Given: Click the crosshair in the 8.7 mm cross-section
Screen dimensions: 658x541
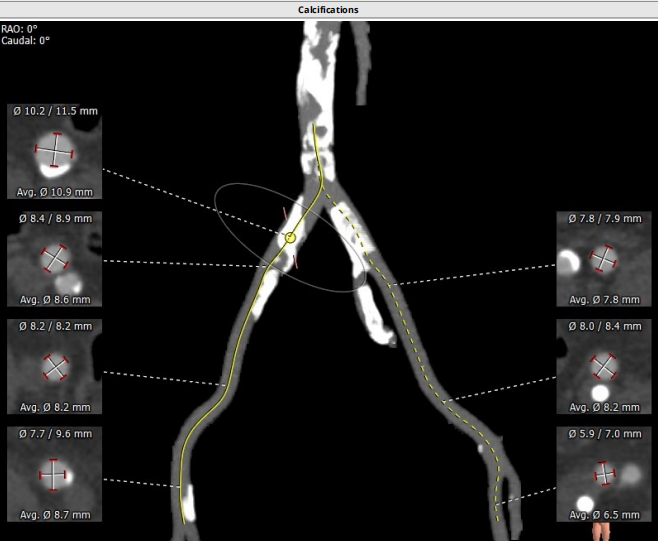Looking at the screenshot, I should (x=55, y=474).
